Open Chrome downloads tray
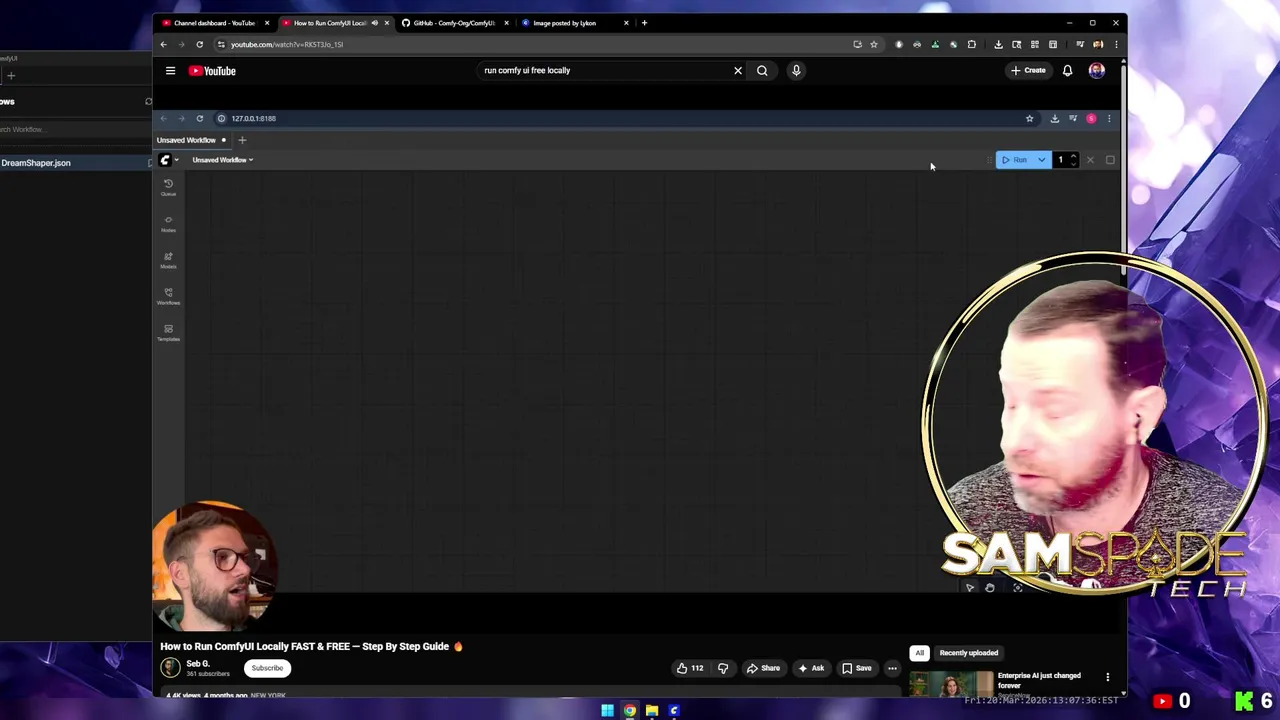This screenshot has height=720, width=1280. click(998, 44)
